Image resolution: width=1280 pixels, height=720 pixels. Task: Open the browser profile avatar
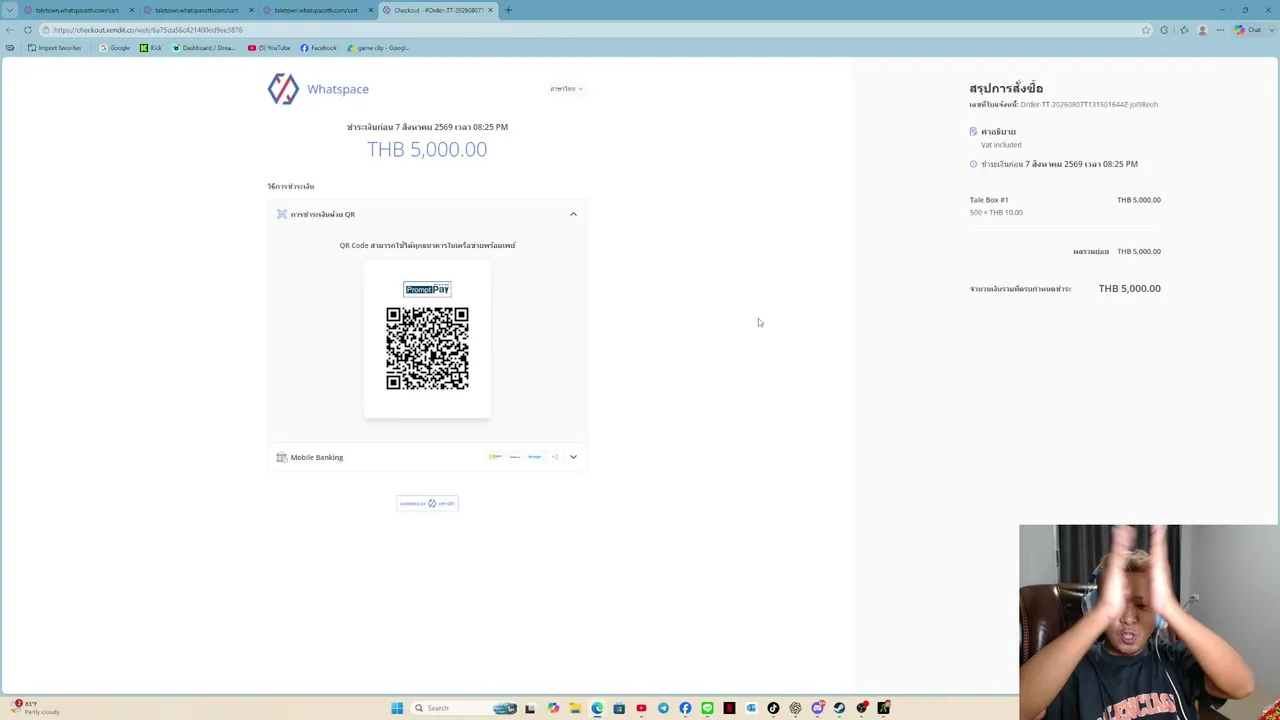point(1202,30)
